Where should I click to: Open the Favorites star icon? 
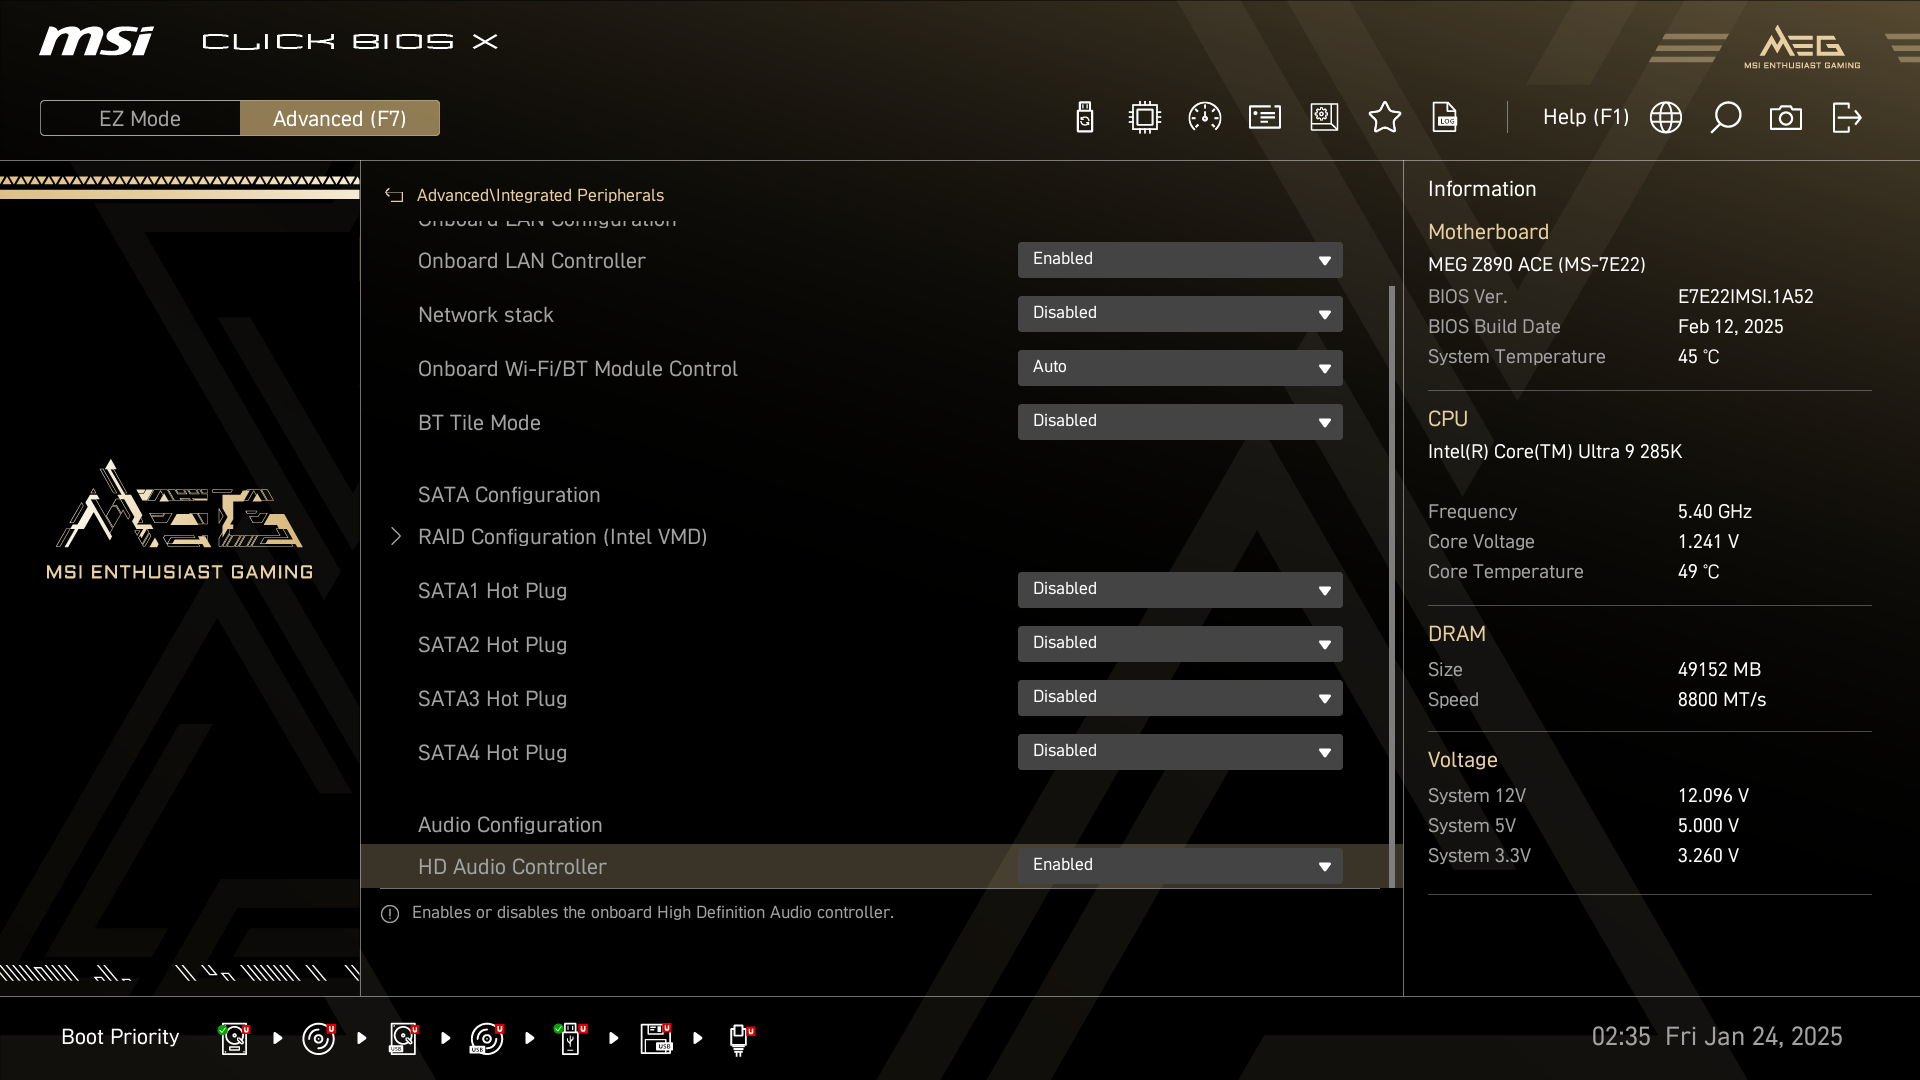click(1385, 118)
